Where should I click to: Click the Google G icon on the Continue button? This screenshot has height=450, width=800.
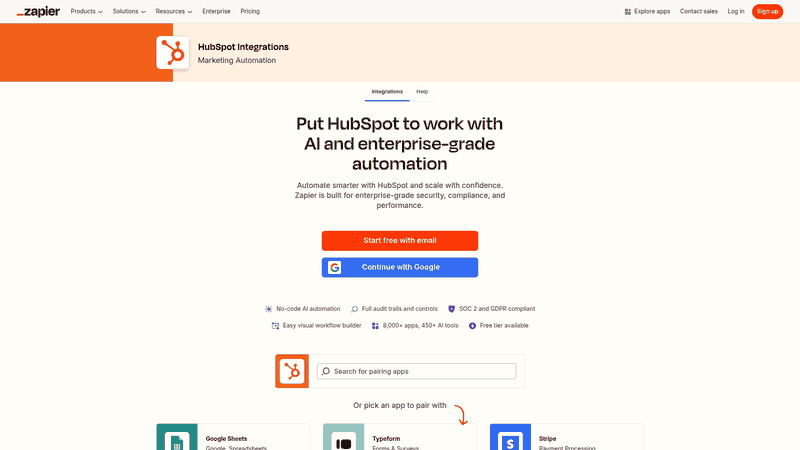(x=335, y=267)
